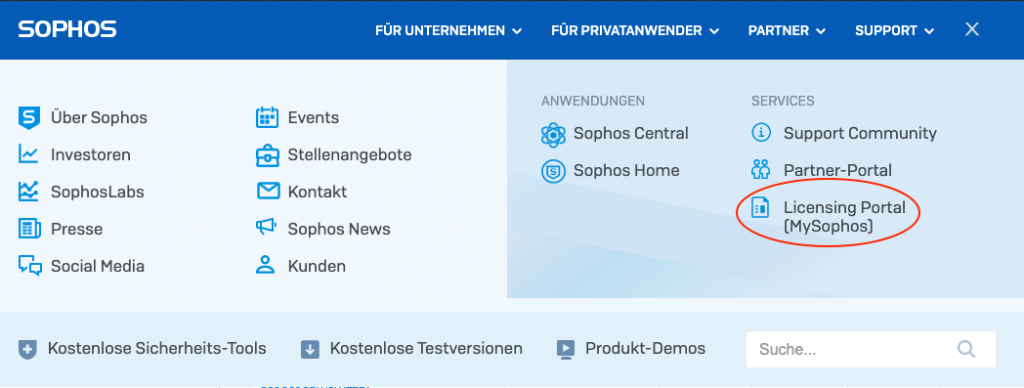Select the Events calendar icon
1024x388 pixels.
point(266,118)
